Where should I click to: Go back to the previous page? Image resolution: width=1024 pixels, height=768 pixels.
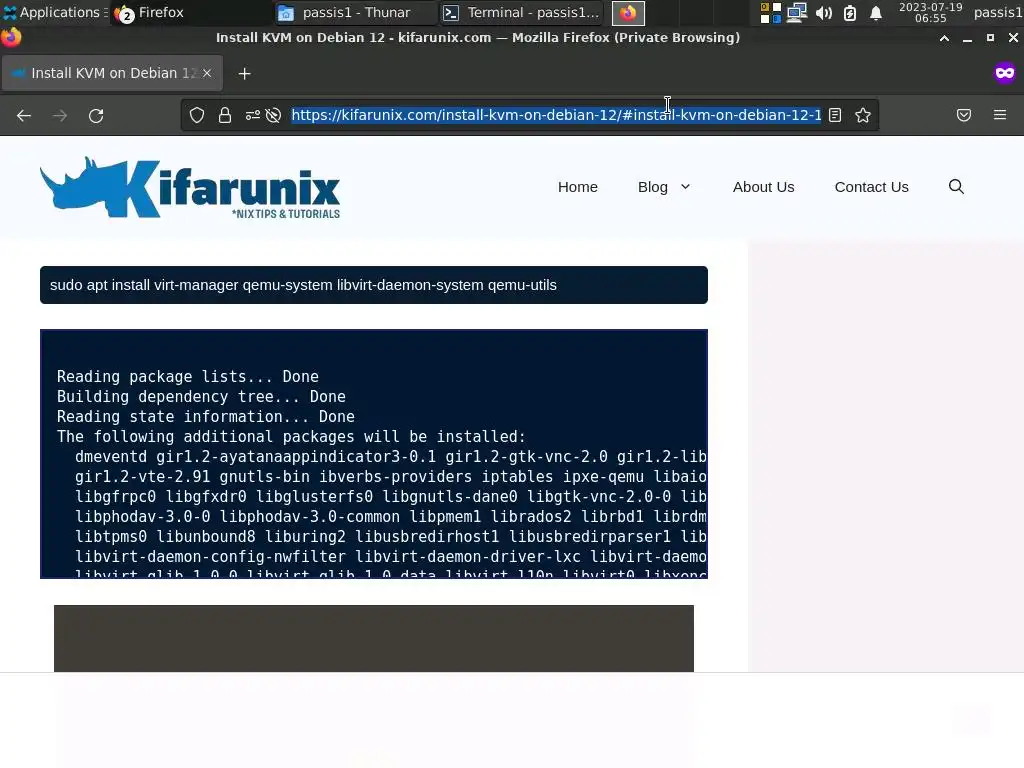click(24, 116)
